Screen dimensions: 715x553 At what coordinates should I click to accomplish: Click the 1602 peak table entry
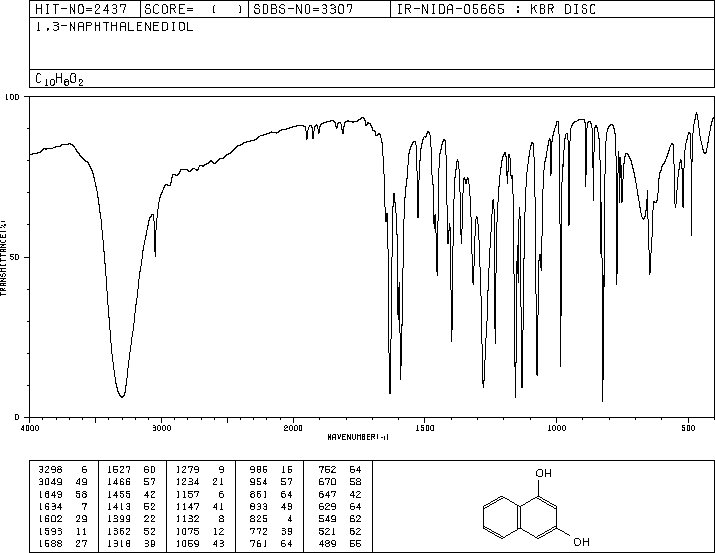point(50,519)
